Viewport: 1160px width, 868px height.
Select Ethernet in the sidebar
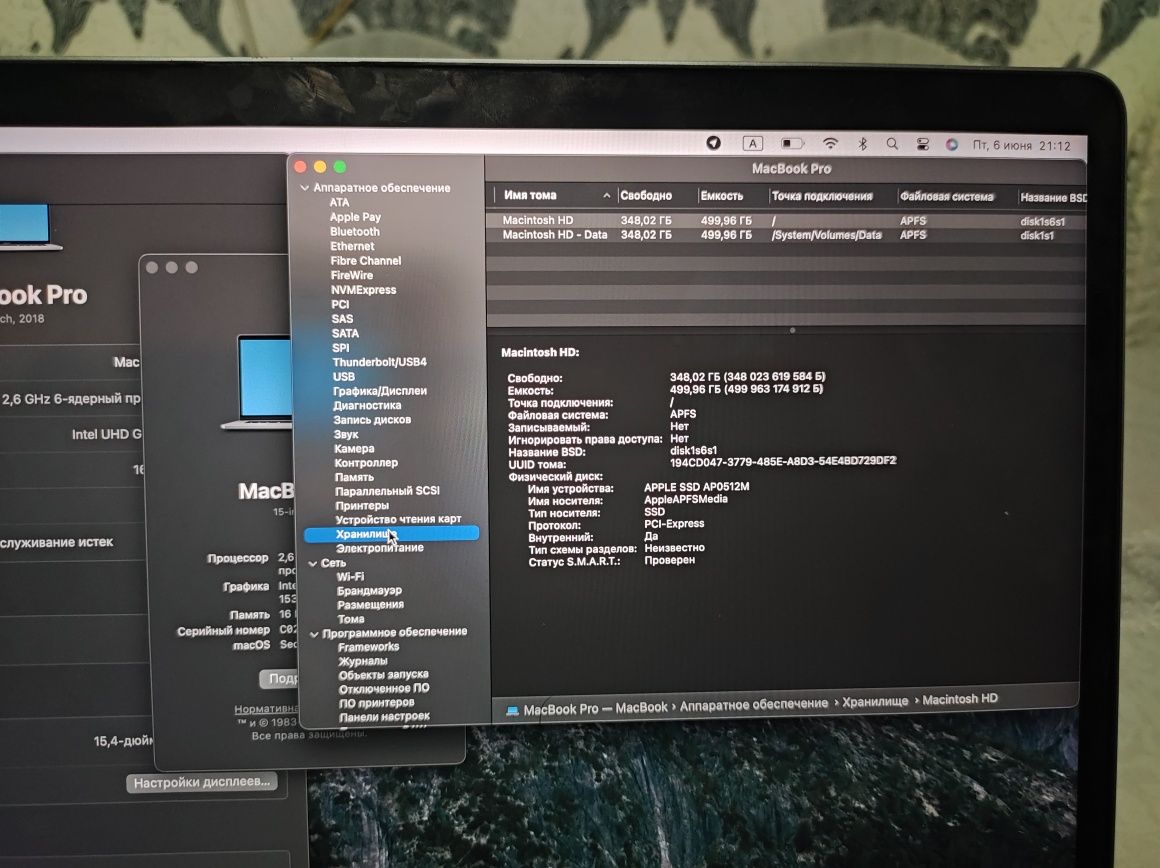[352, 246]
